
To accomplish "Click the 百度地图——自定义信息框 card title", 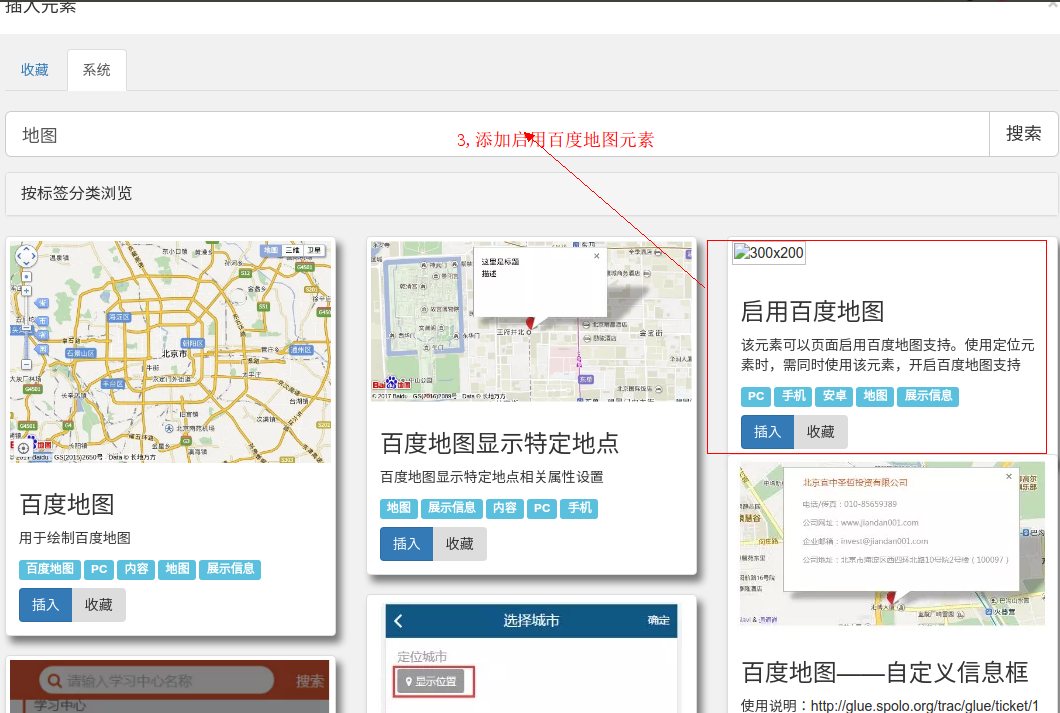I will pyautogui.click(x=885, y=672).
